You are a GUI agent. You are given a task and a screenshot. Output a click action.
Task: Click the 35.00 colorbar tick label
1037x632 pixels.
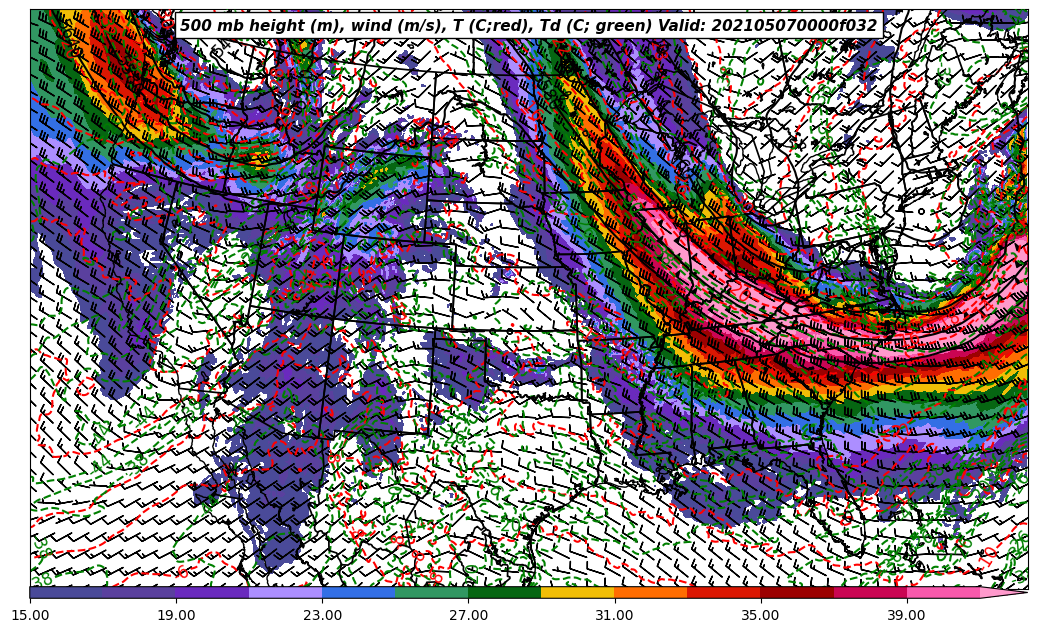point(761,615)
